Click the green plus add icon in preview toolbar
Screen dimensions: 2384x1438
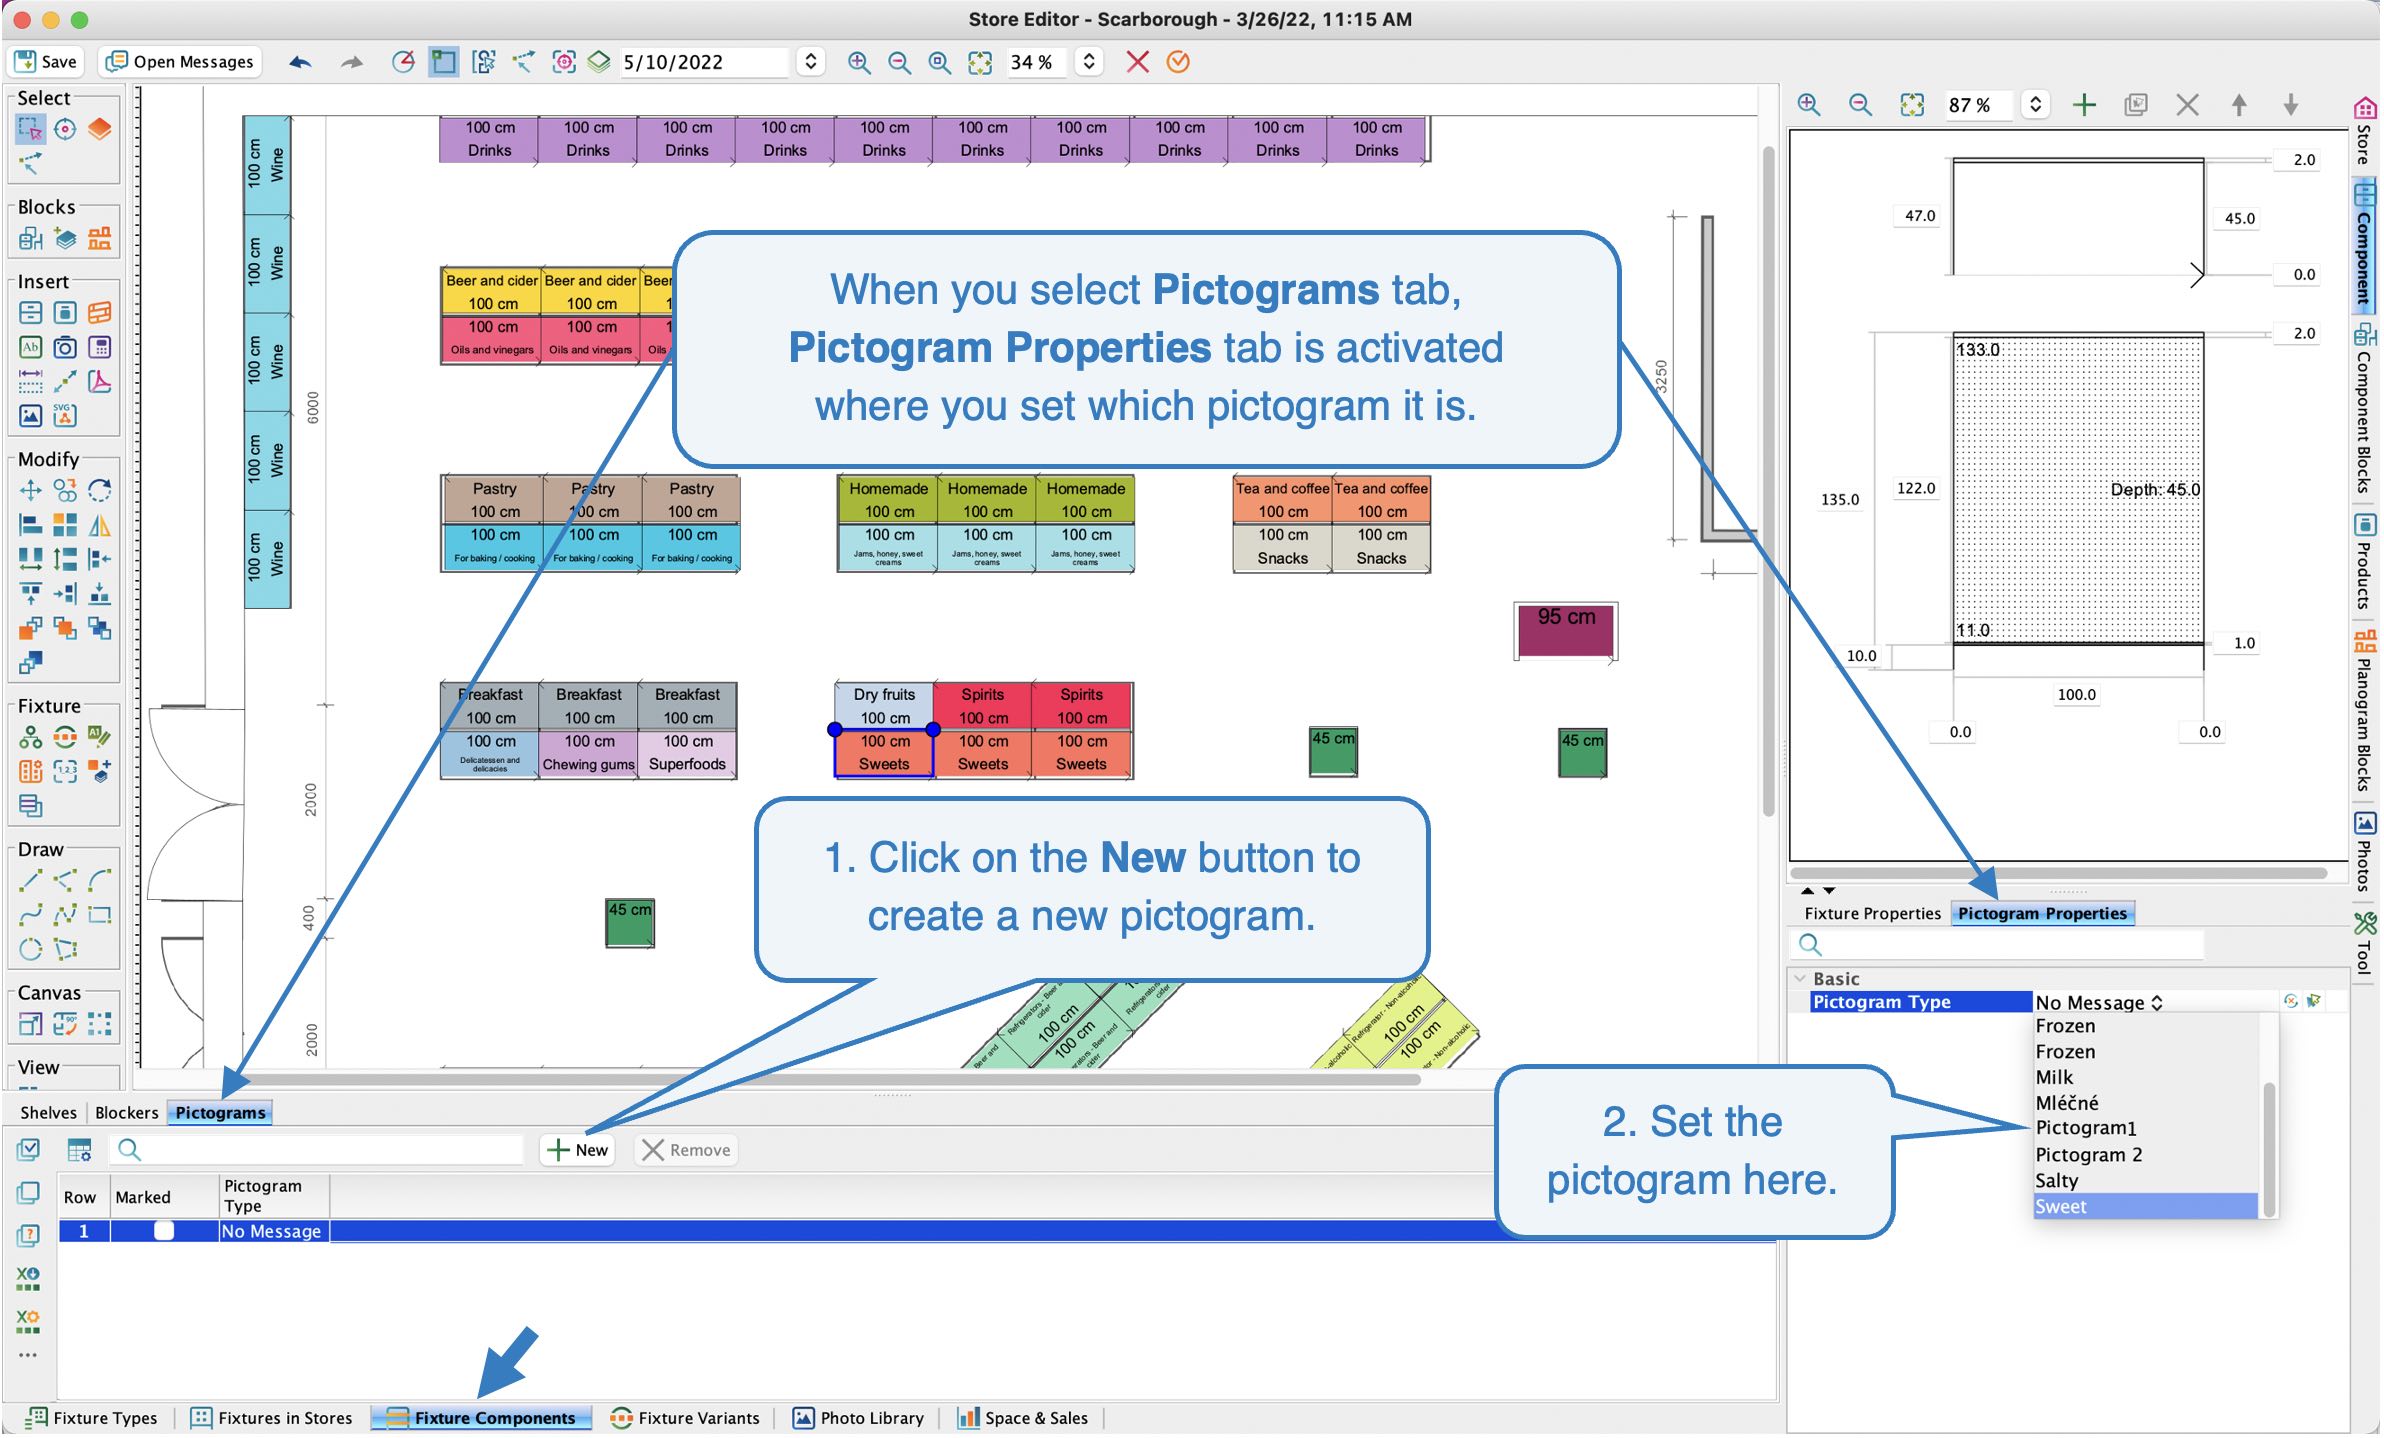coord(2084,104)
